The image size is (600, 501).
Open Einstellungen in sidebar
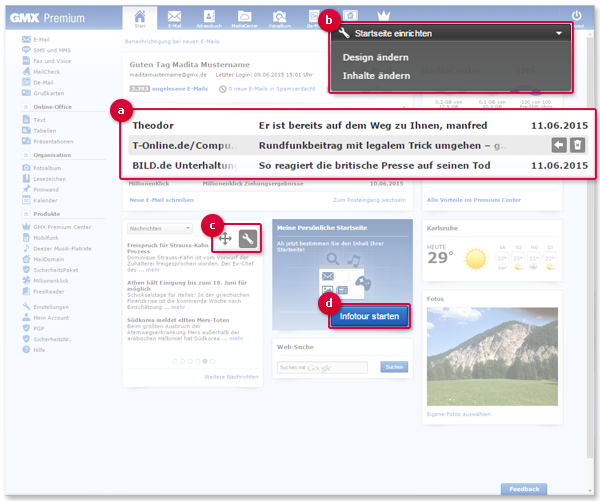tap(46, 307)
